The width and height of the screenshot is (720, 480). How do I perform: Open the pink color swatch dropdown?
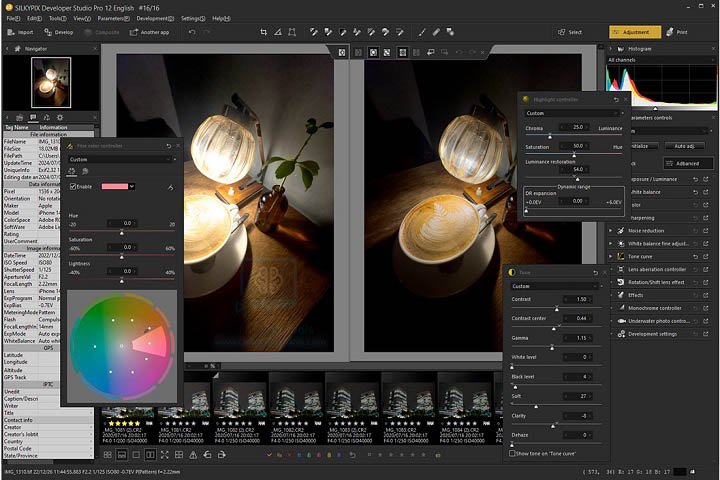click(x=132, y=186)
